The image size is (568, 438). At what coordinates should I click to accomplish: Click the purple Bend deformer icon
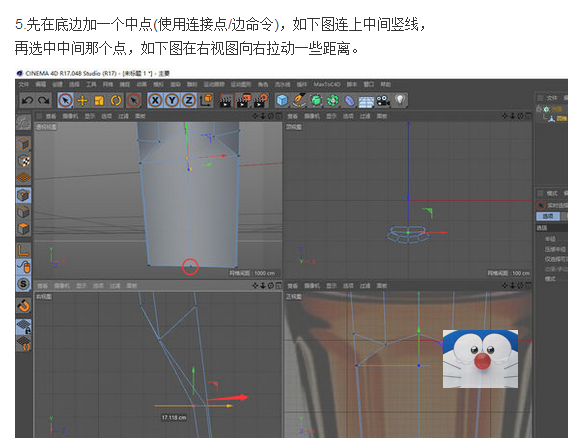(x=349, y=101)
